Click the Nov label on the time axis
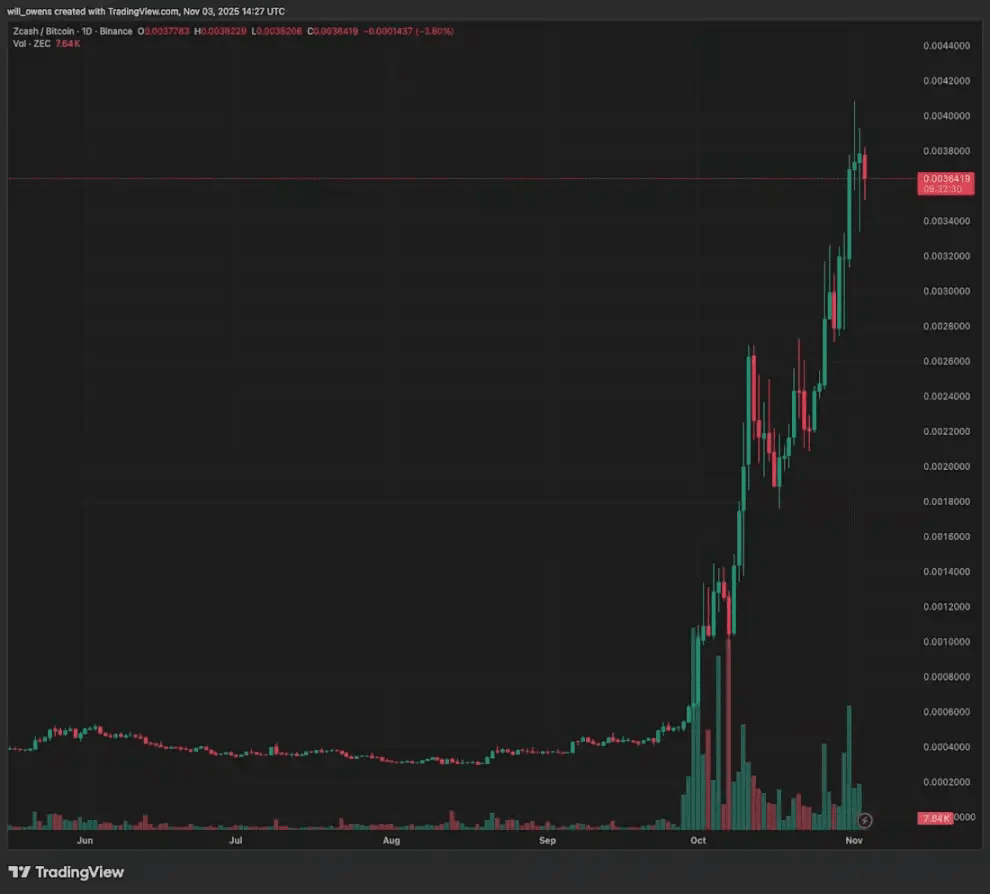Image resolution: width=990 pixels, height=894 pixels. [x=854, y=840]
